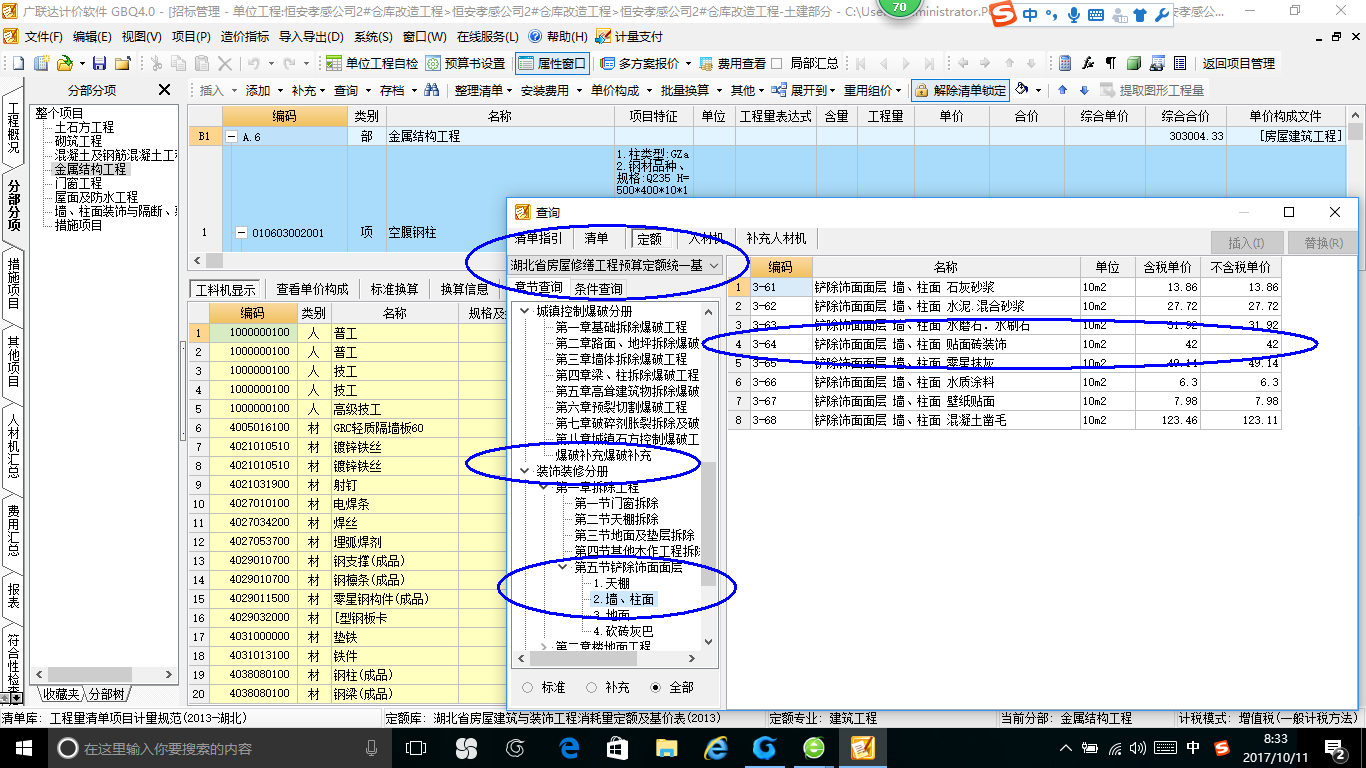Open the 查询 dropdown in toolbar

point(352,90)
